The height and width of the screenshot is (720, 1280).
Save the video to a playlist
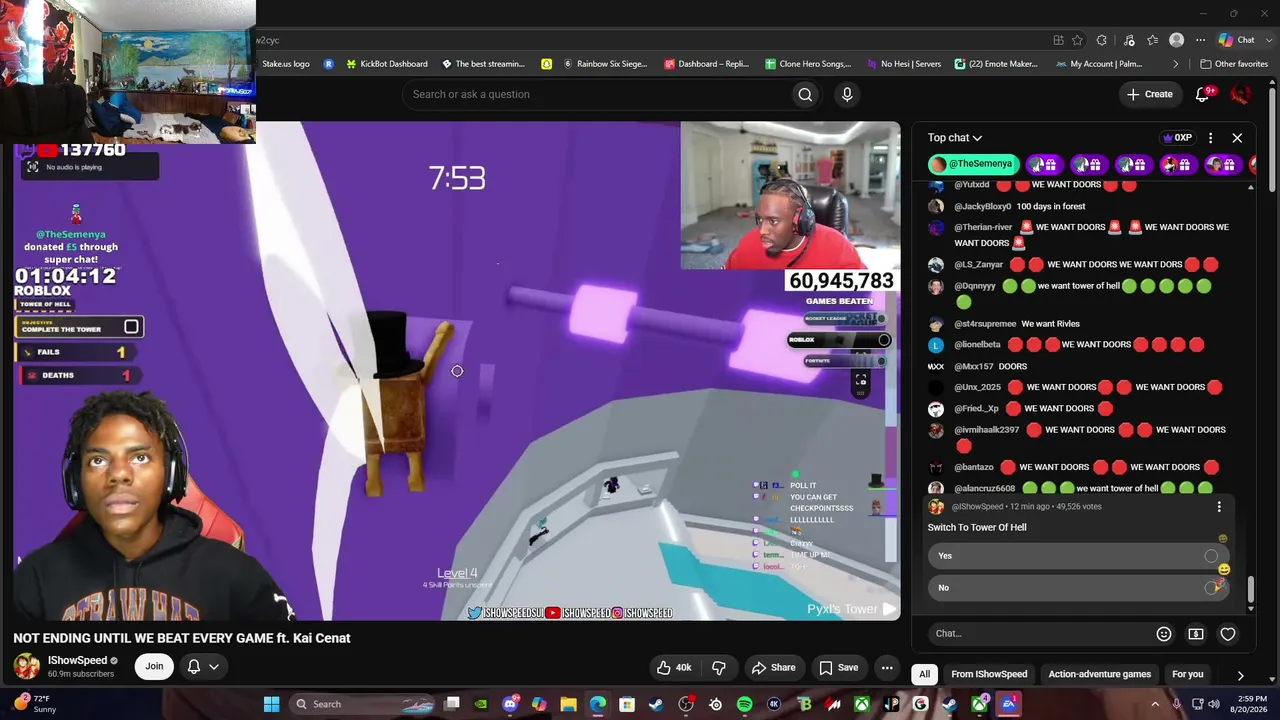(x=839, y=667)
